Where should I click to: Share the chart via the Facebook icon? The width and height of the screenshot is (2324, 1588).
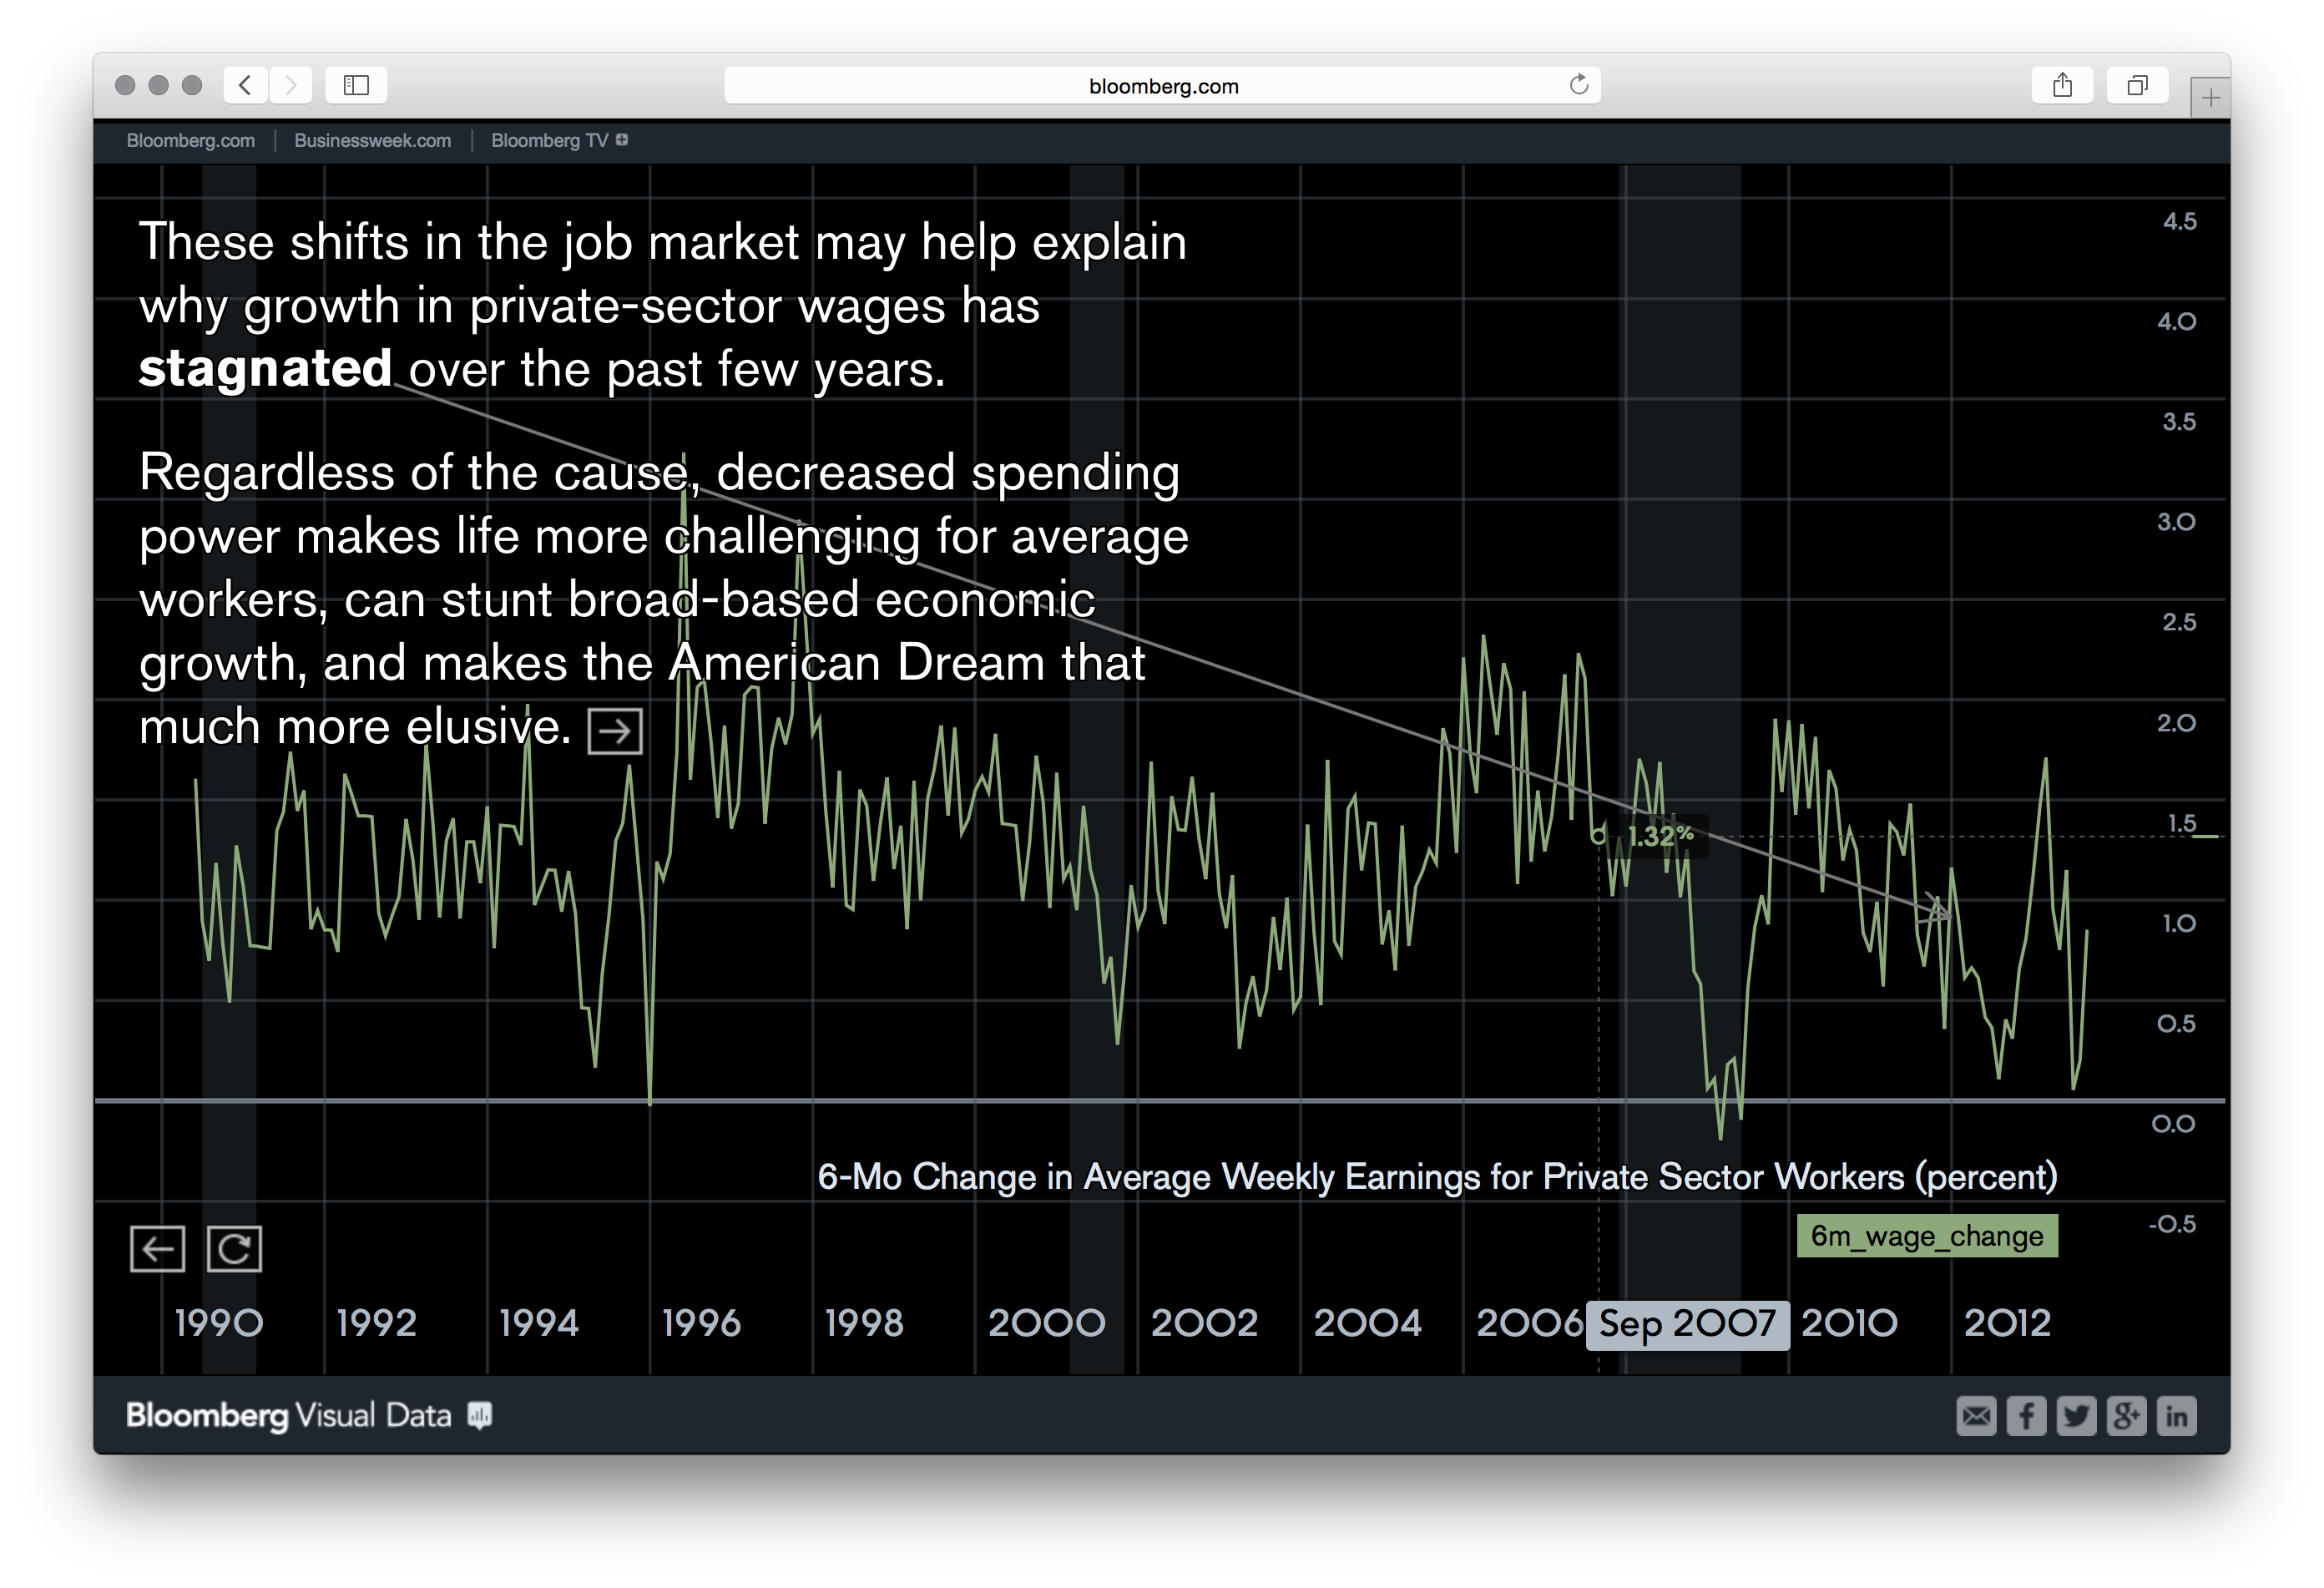(x=2027, y=1416)
